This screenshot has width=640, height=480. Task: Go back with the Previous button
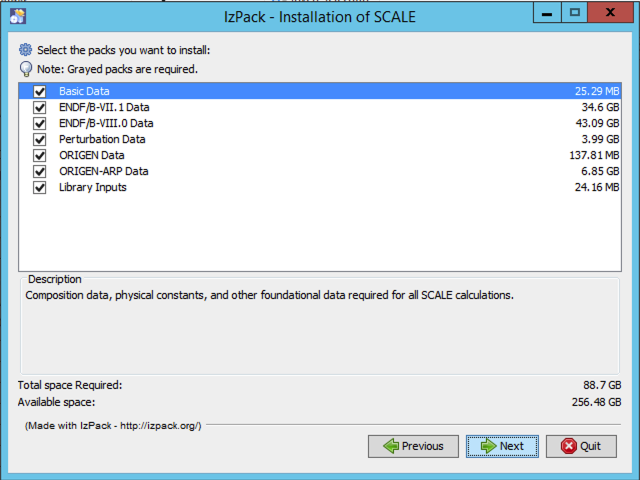point(413,446)
